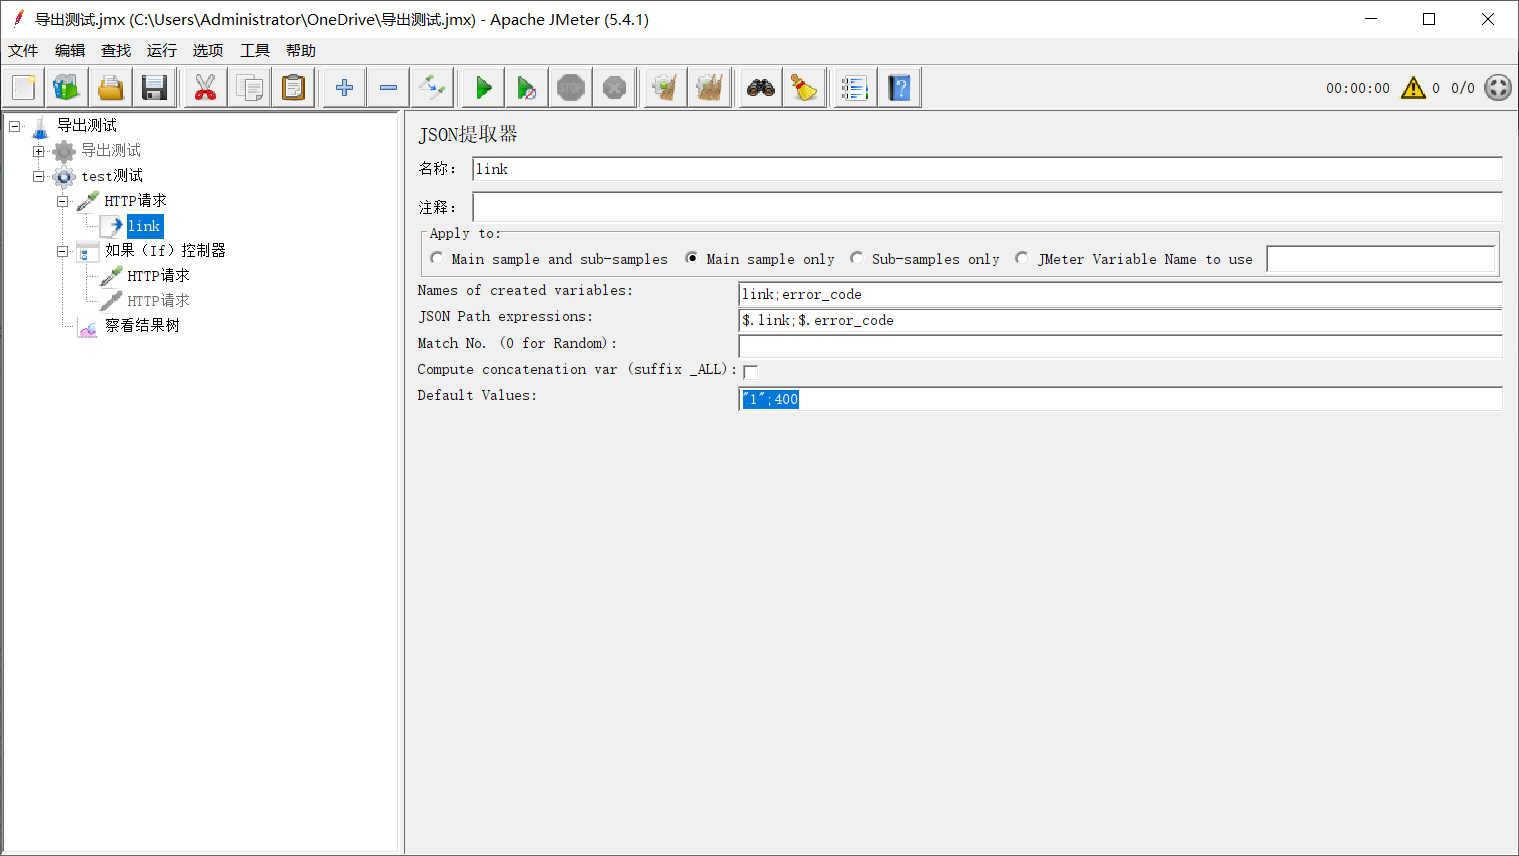Click the Paste clipboard icon
The height and width of the screenshot is (856, 1519).
(x=293, y=88)
